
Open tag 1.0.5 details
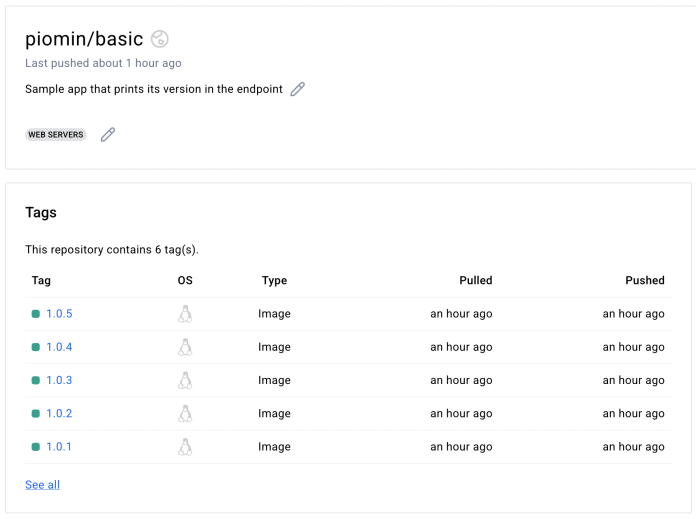[59, 314]
